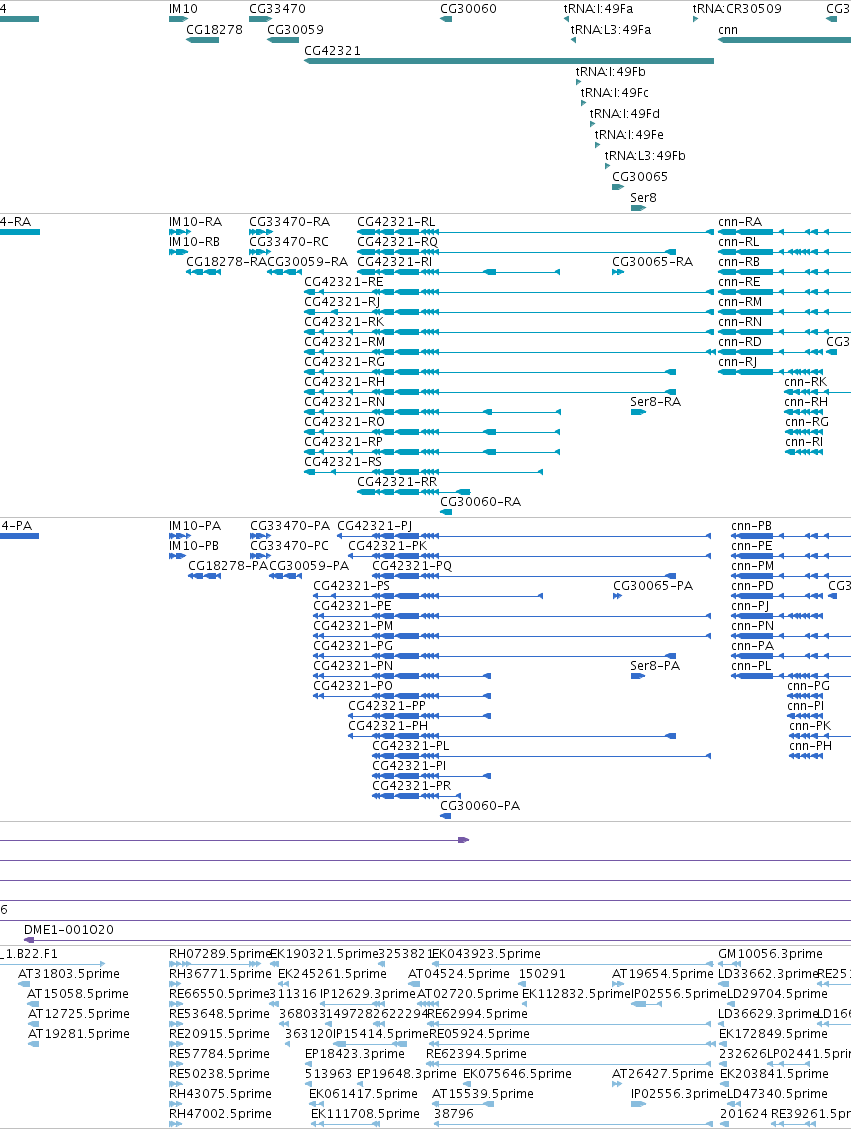Click transcript CG42321-RE label
The height and width of the screenshot is (1129, 851).
343,282
